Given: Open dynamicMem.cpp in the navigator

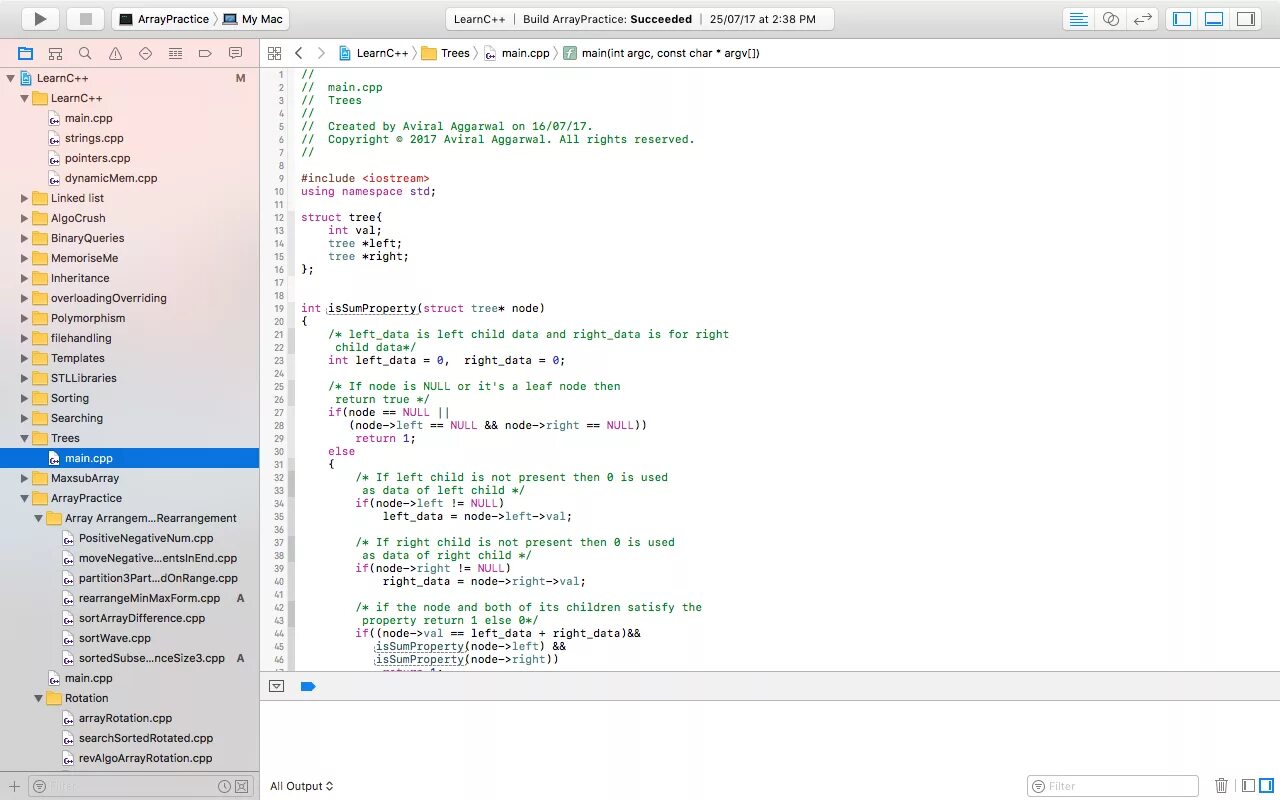Looking at the screenshot, I should (x=110, y=178).
